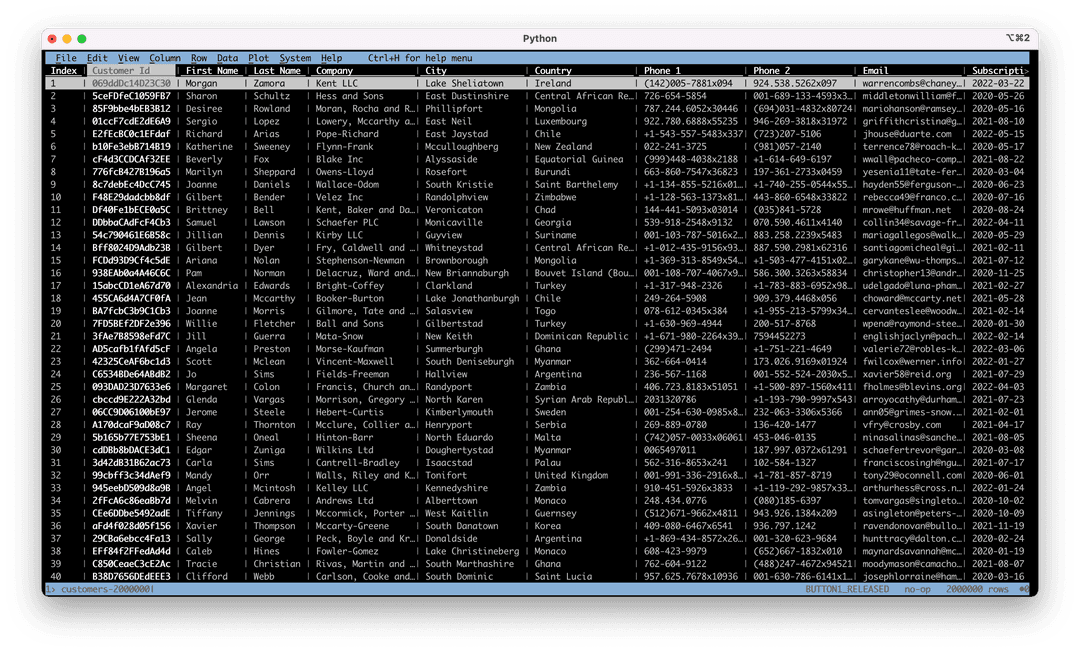Open the View menu
The height and width of the screenshot is (652, 1080).
pyautogui.click(x=128, y=58)
